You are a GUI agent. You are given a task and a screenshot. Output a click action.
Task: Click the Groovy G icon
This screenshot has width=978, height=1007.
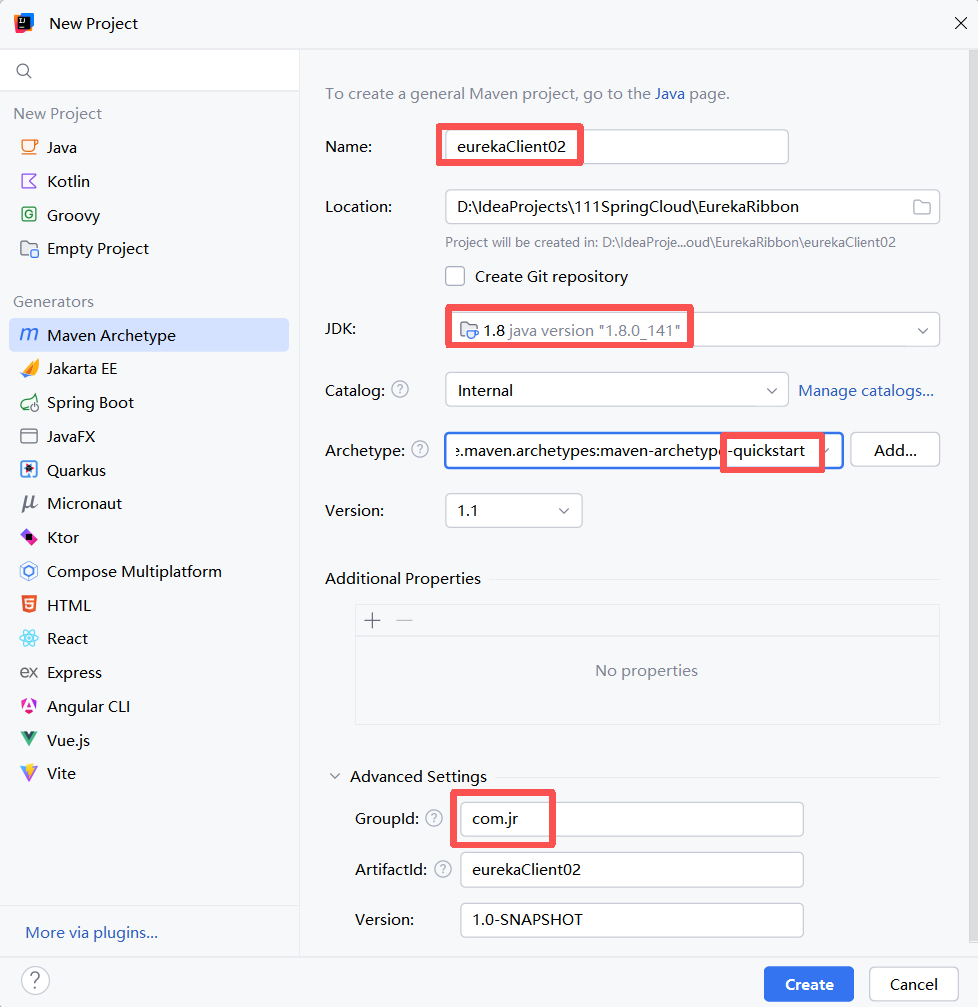pyautogui.click(x=29, y=215)
